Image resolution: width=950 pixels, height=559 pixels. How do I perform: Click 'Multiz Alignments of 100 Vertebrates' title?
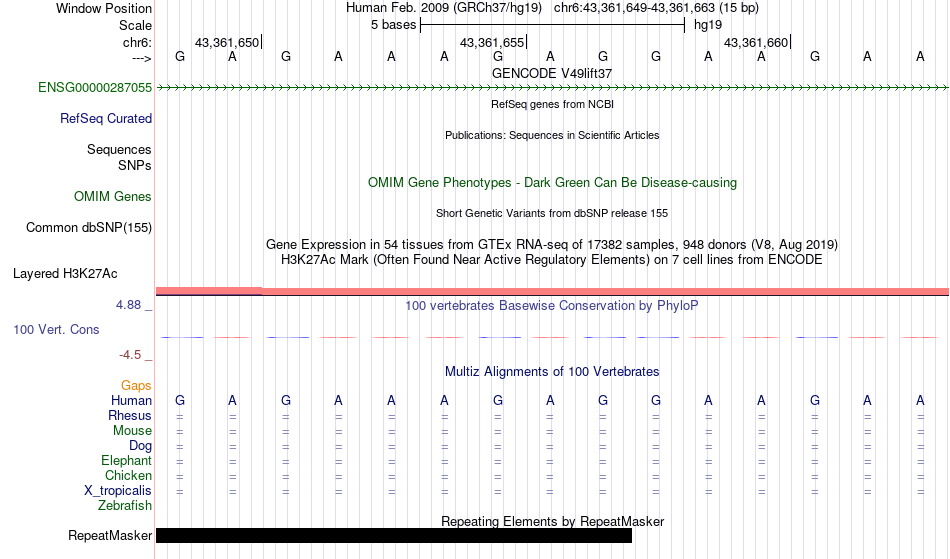click(552, 372)
